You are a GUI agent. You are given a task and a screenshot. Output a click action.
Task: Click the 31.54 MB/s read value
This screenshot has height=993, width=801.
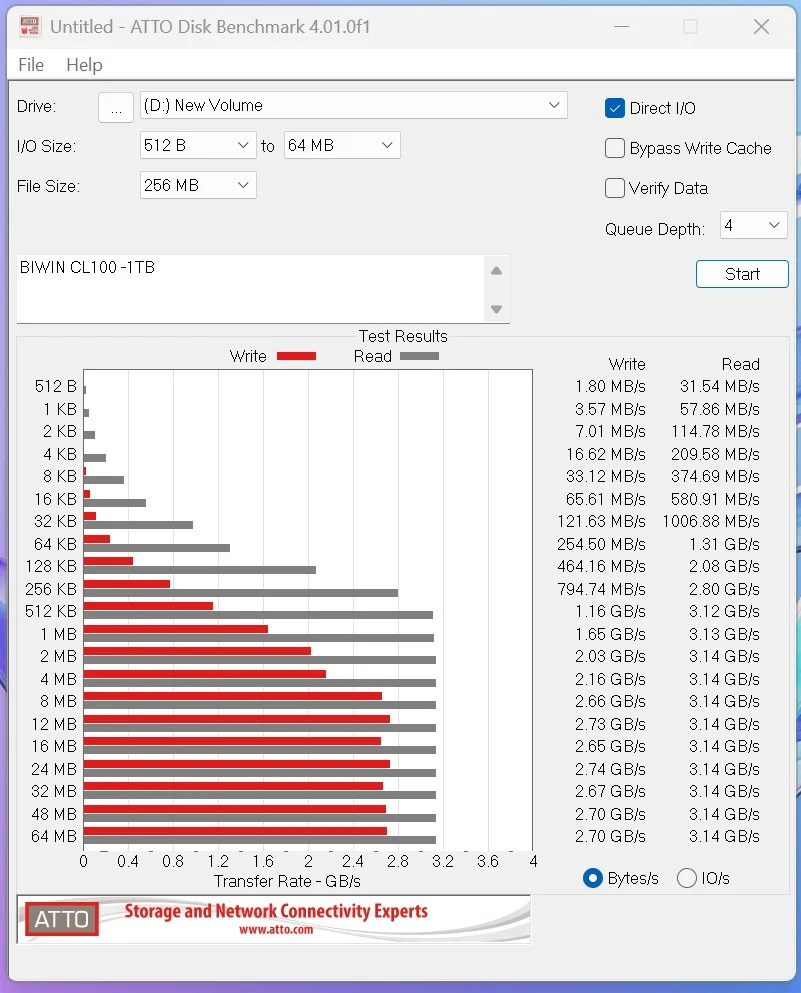[719, 386]
